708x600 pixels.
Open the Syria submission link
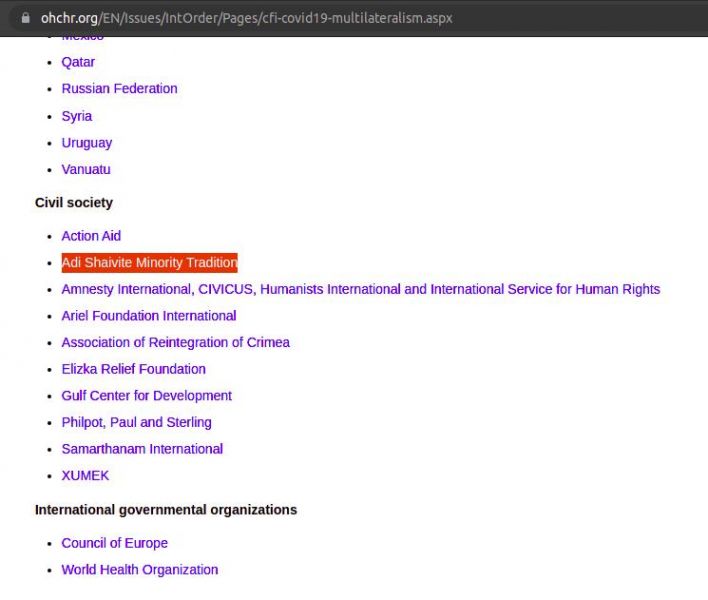click(x=77, y=116)
